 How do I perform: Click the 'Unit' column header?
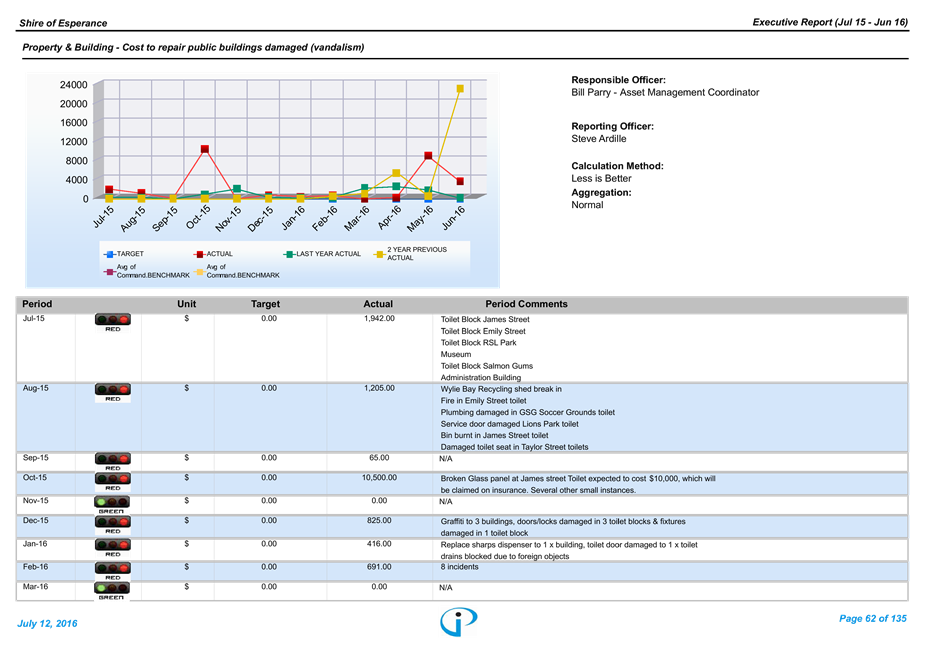tap(186, 304)
